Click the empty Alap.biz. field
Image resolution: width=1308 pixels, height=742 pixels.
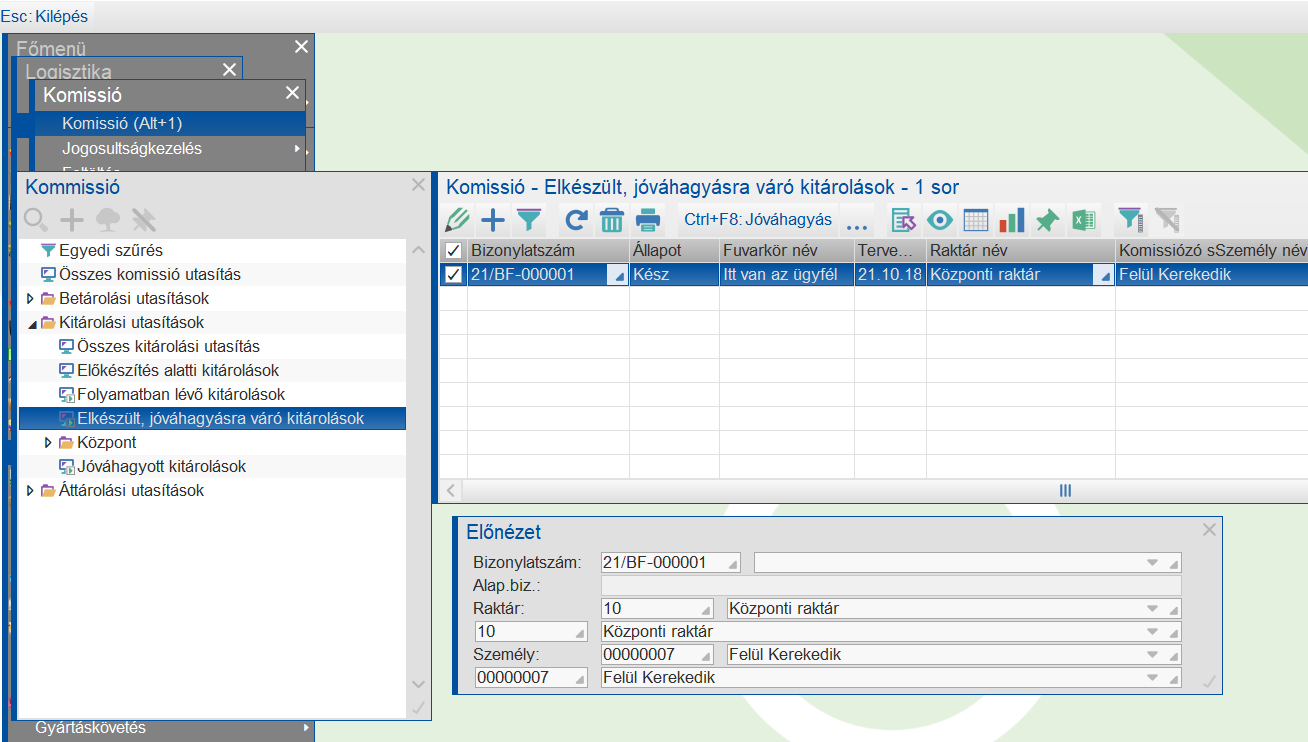coord(890,585)
